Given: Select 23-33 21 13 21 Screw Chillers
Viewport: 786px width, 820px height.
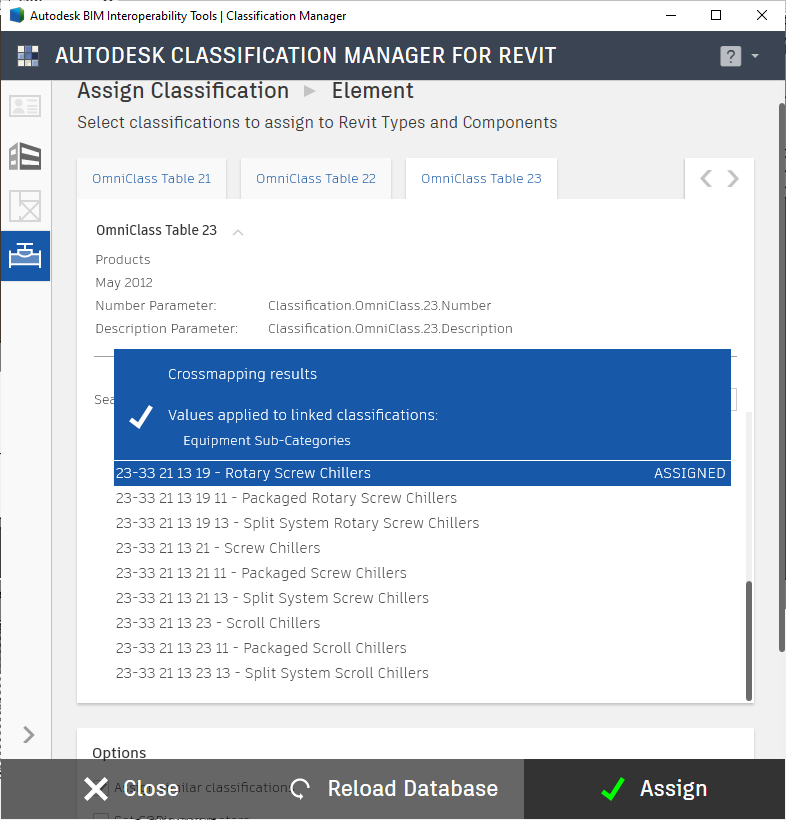Looking at the screenshot, I should 422,548.
